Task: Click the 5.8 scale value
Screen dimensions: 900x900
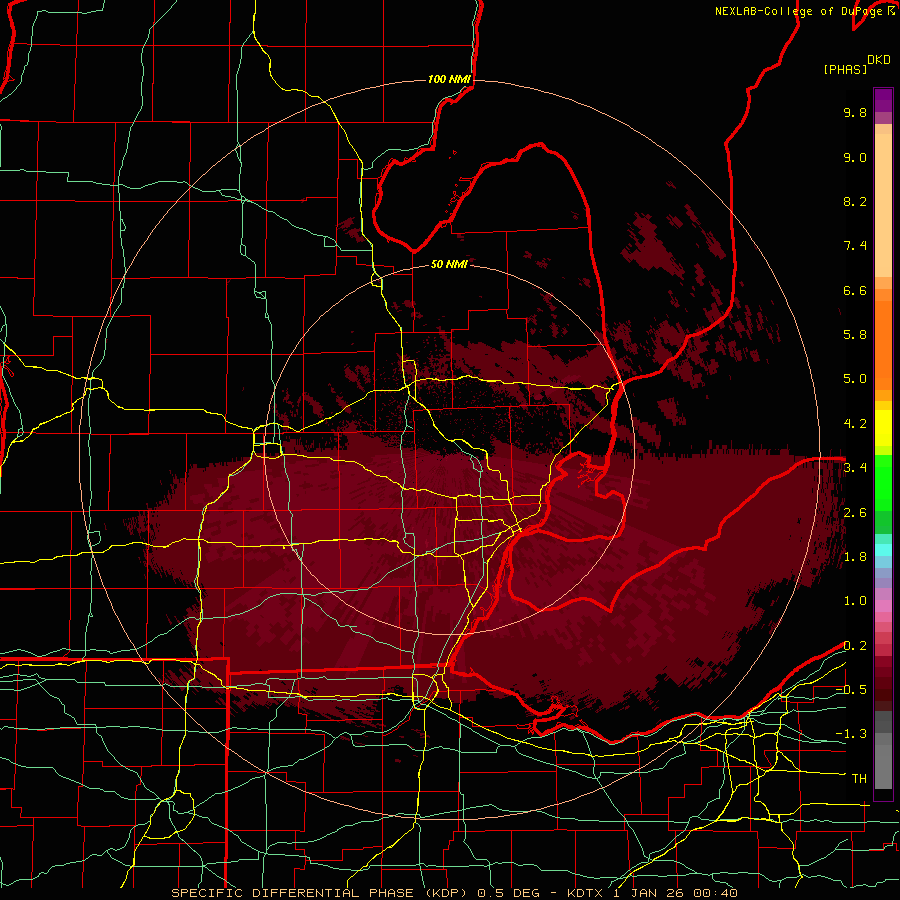Action: [855, 335]
